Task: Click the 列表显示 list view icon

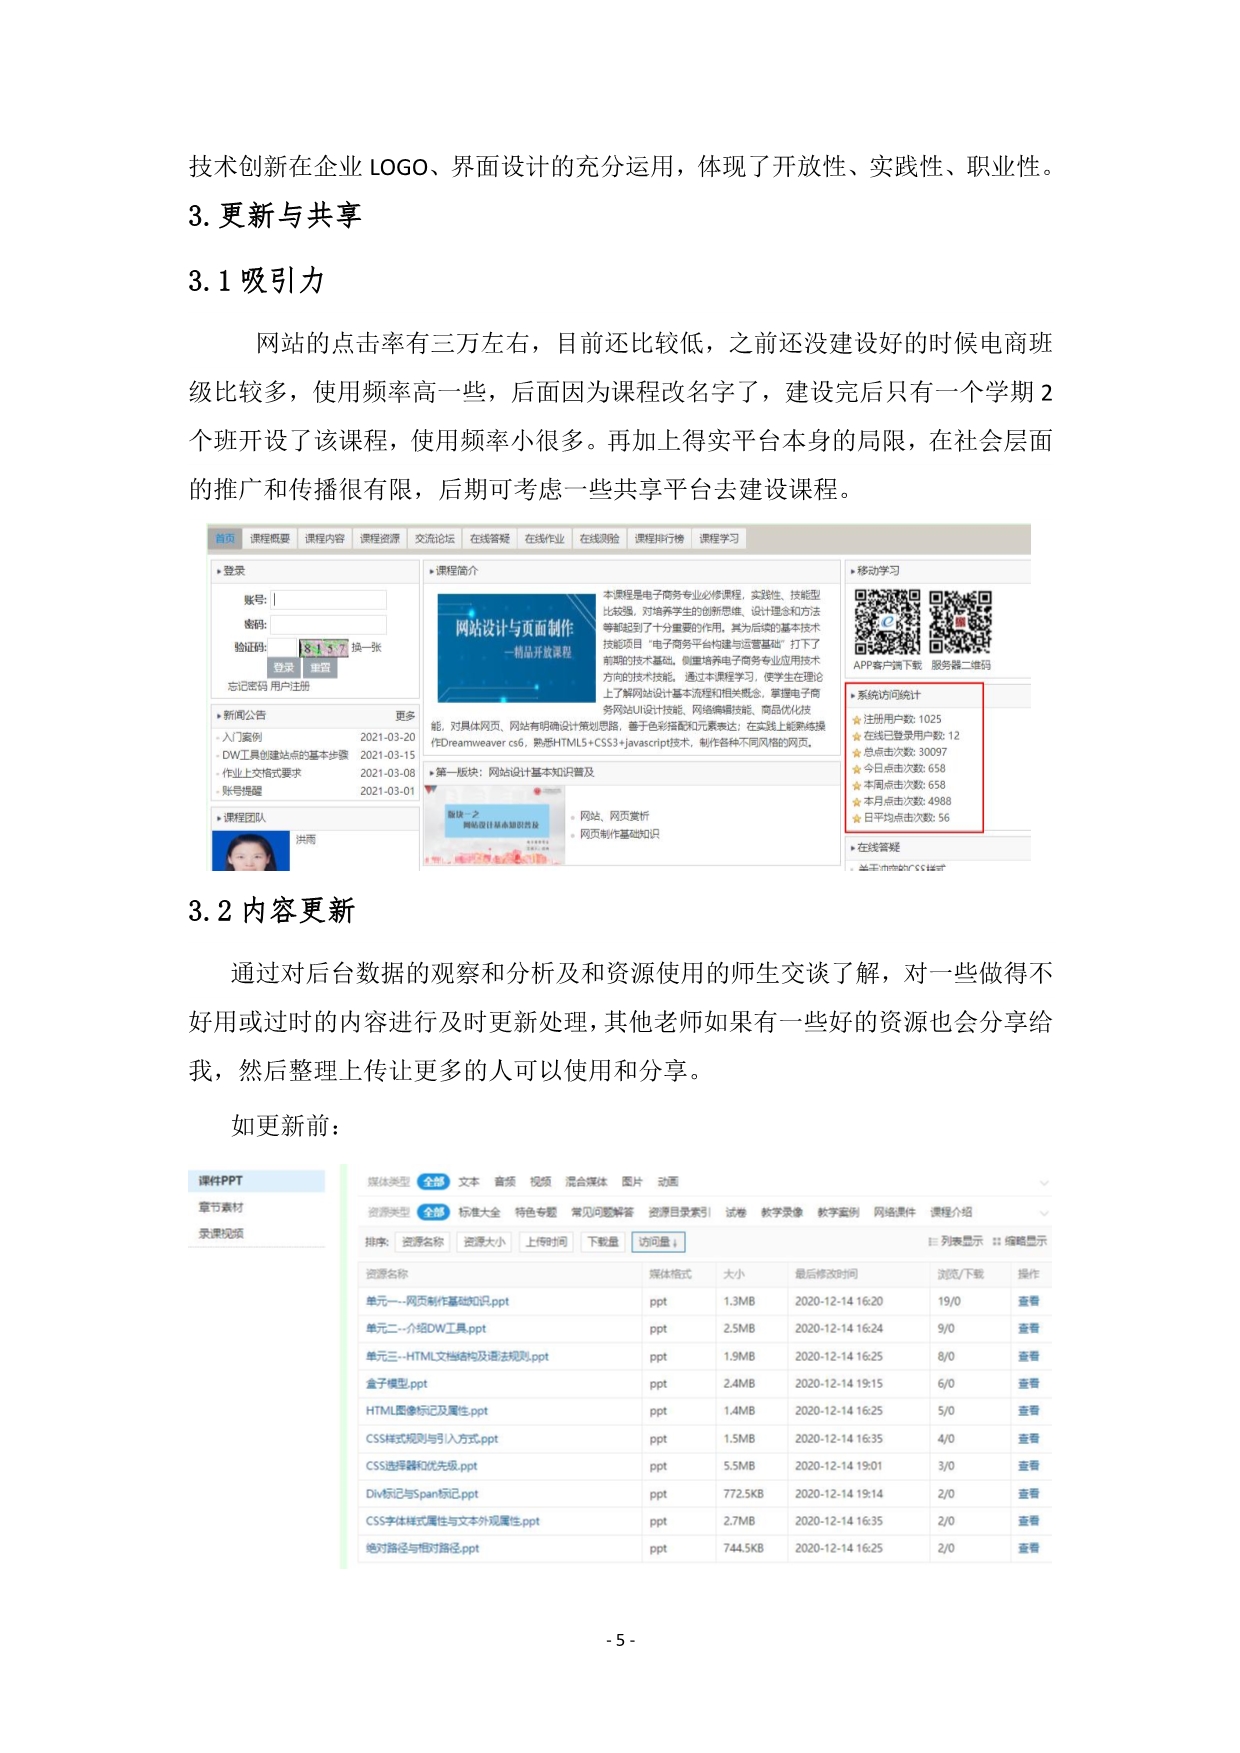Action: tap(933, 1241)
